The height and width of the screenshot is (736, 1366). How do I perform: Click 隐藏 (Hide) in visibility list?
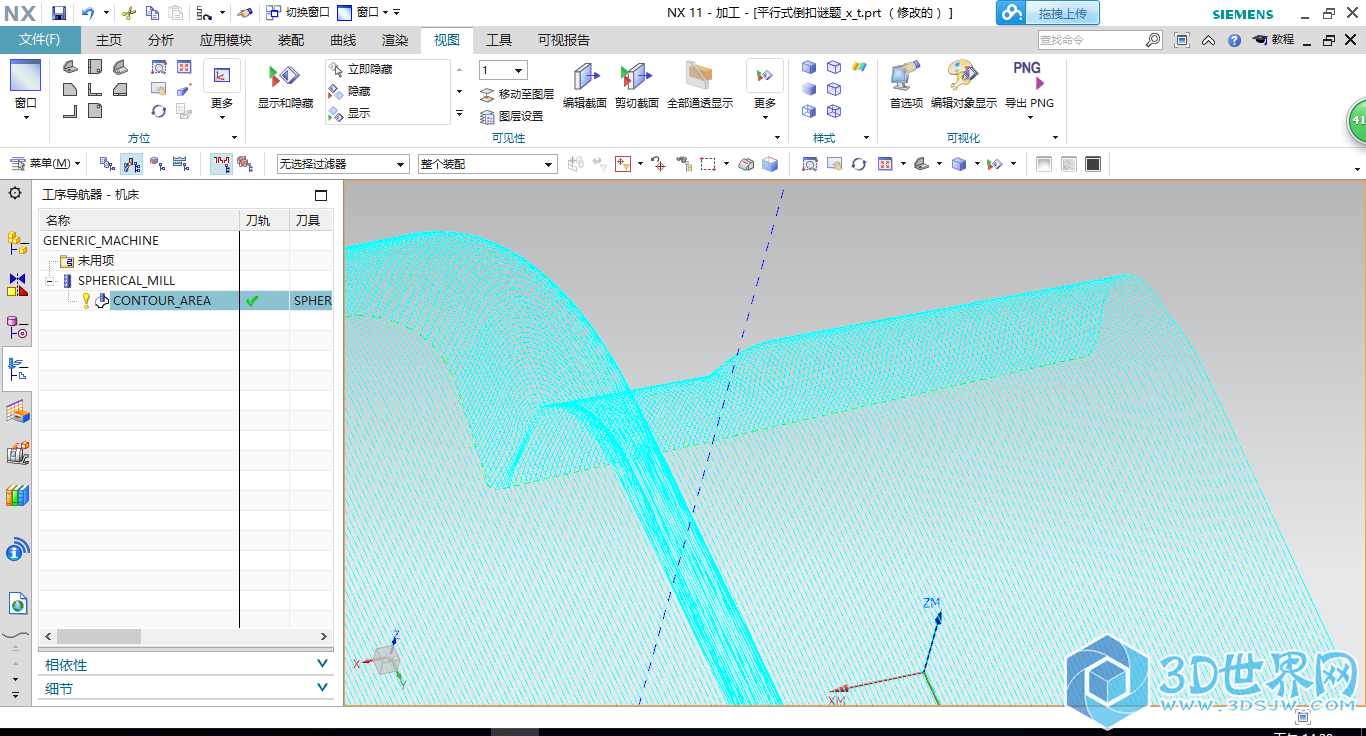[x=350, y=91]
